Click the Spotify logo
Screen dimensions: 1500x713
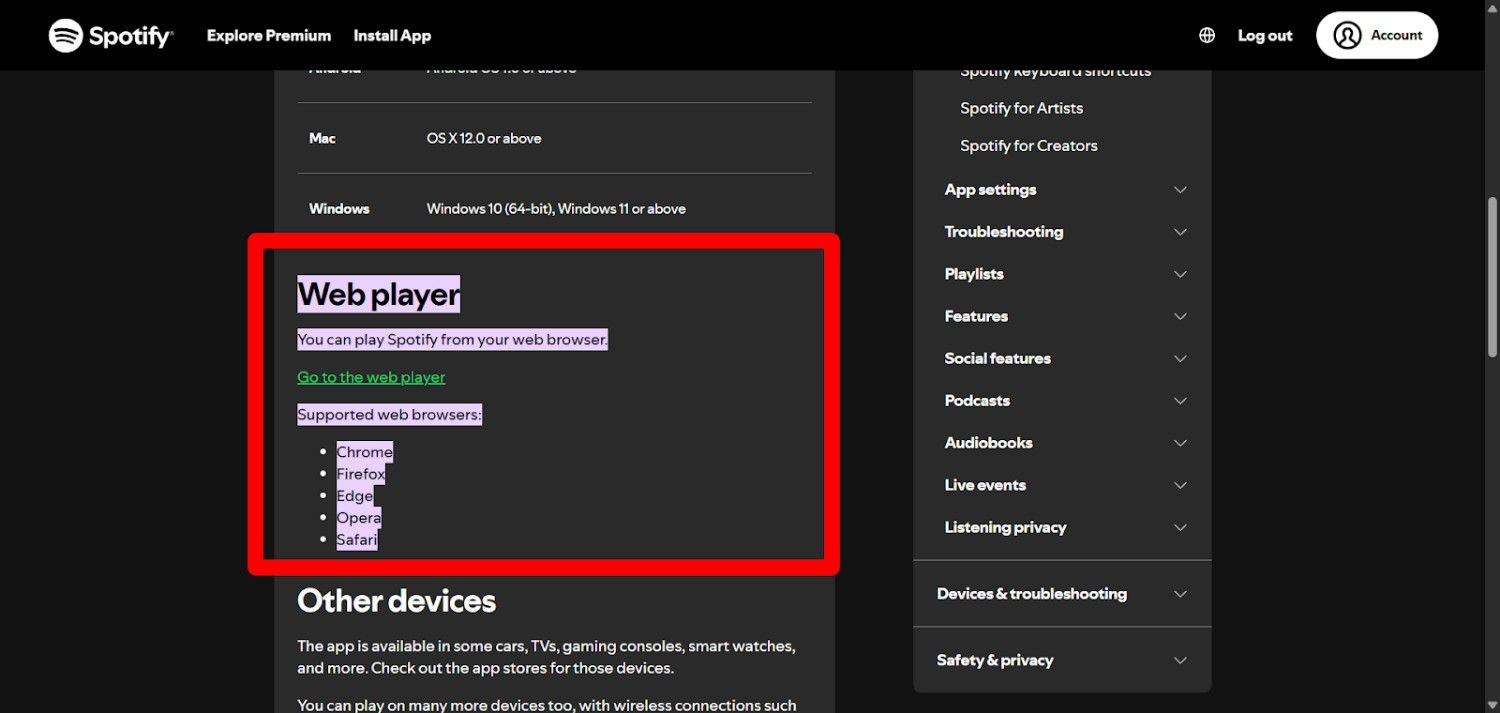pos(110,35)
